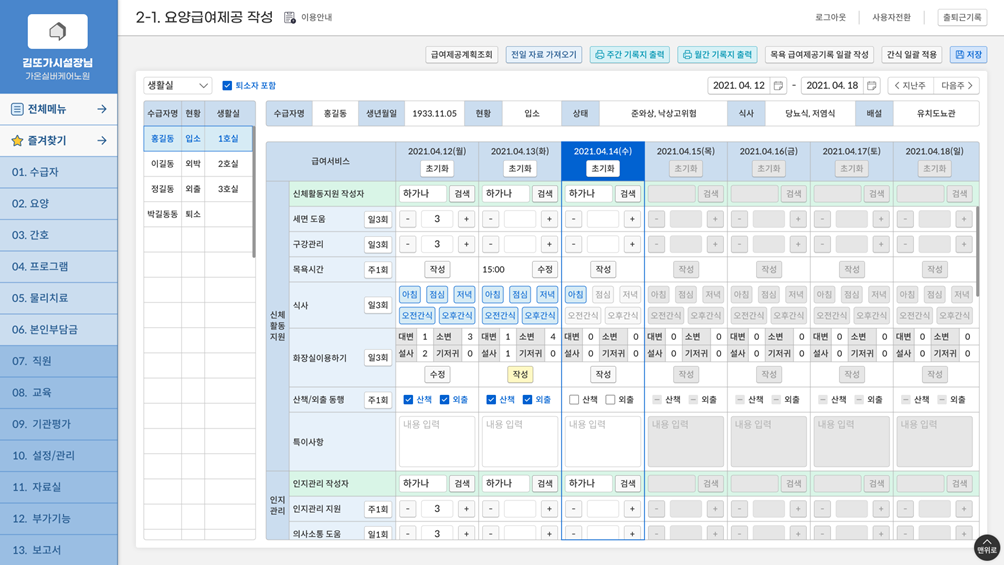Print monthly record with 월간 기록지 출력

point(717,54)
